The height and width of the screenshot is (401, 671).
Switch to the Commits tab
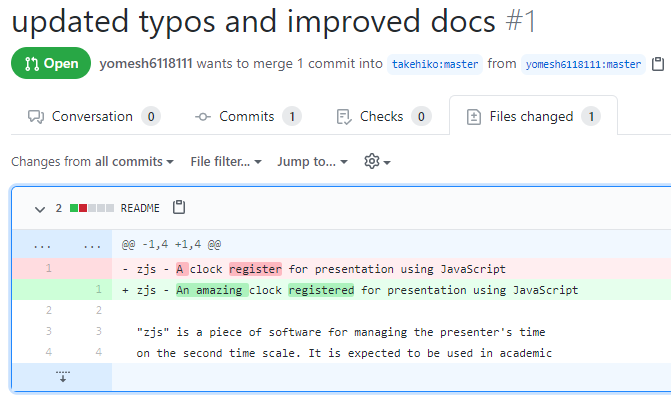click(248, 116)
